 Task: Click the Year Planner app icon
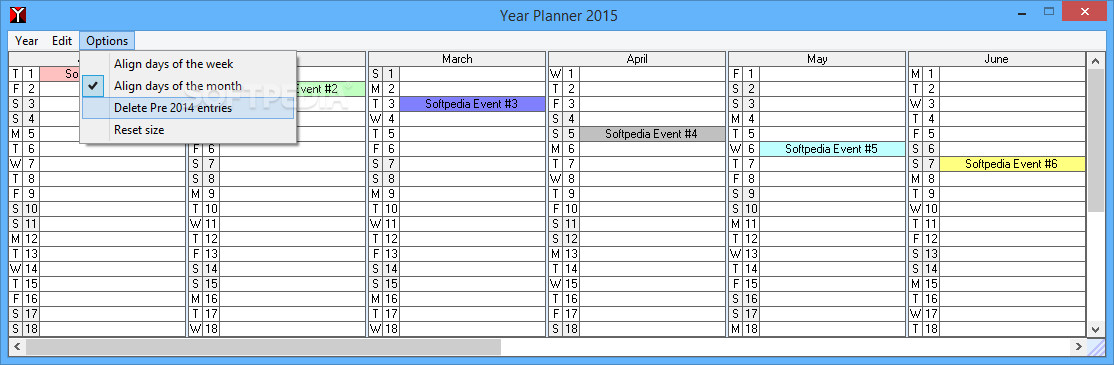(13, 13)
